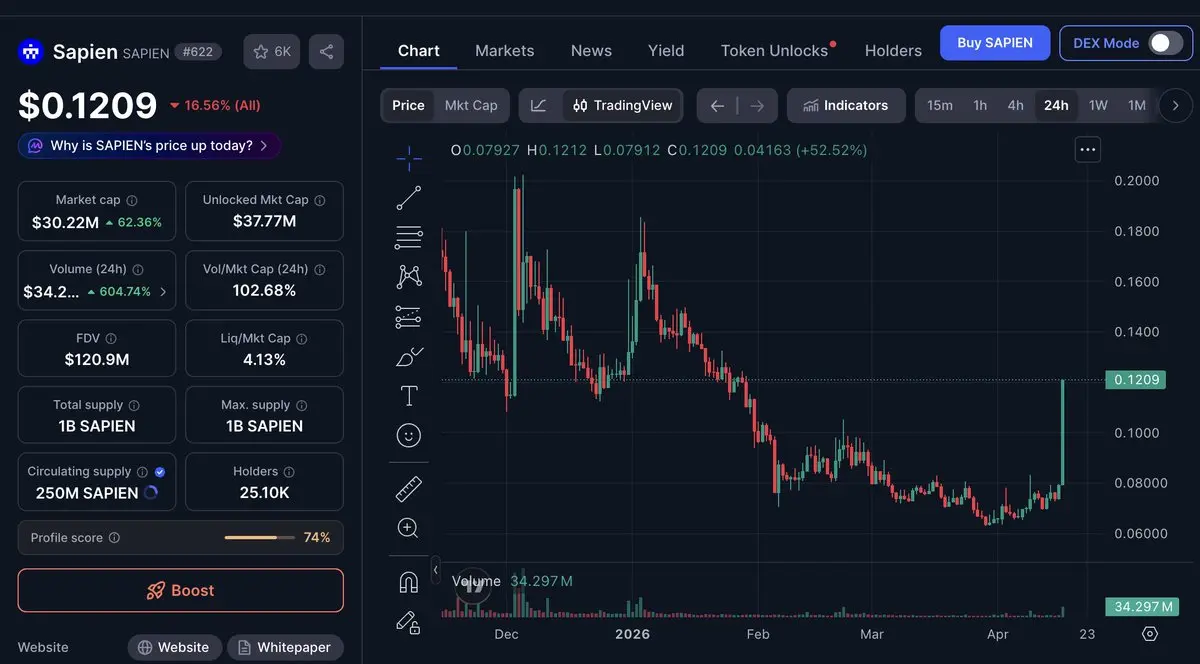1200x664 pixels.
Task: Select the 1h interval
Action: 980,105
